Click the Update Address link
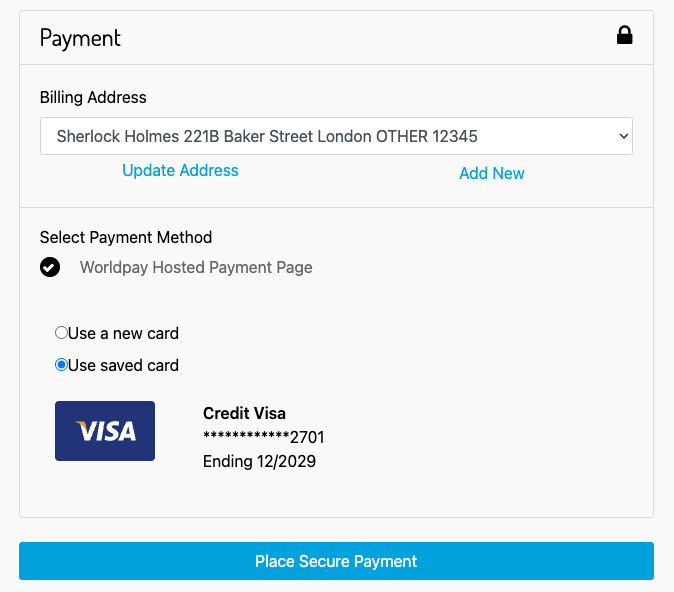674x592 pixels. coord(180,170)
